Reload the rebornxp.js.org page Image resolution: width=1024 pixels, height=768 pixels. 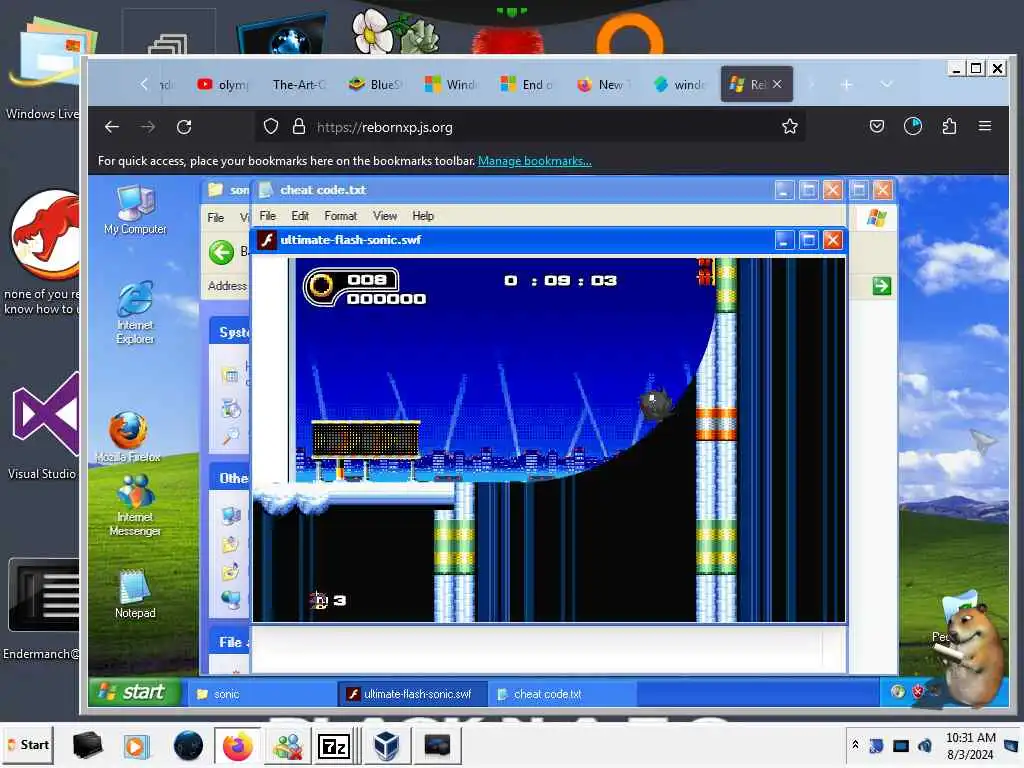click(184, 127)
